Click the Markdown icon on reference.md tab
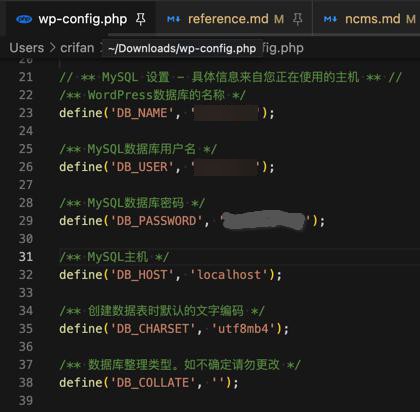420x412 pixels. pos(174,19)
